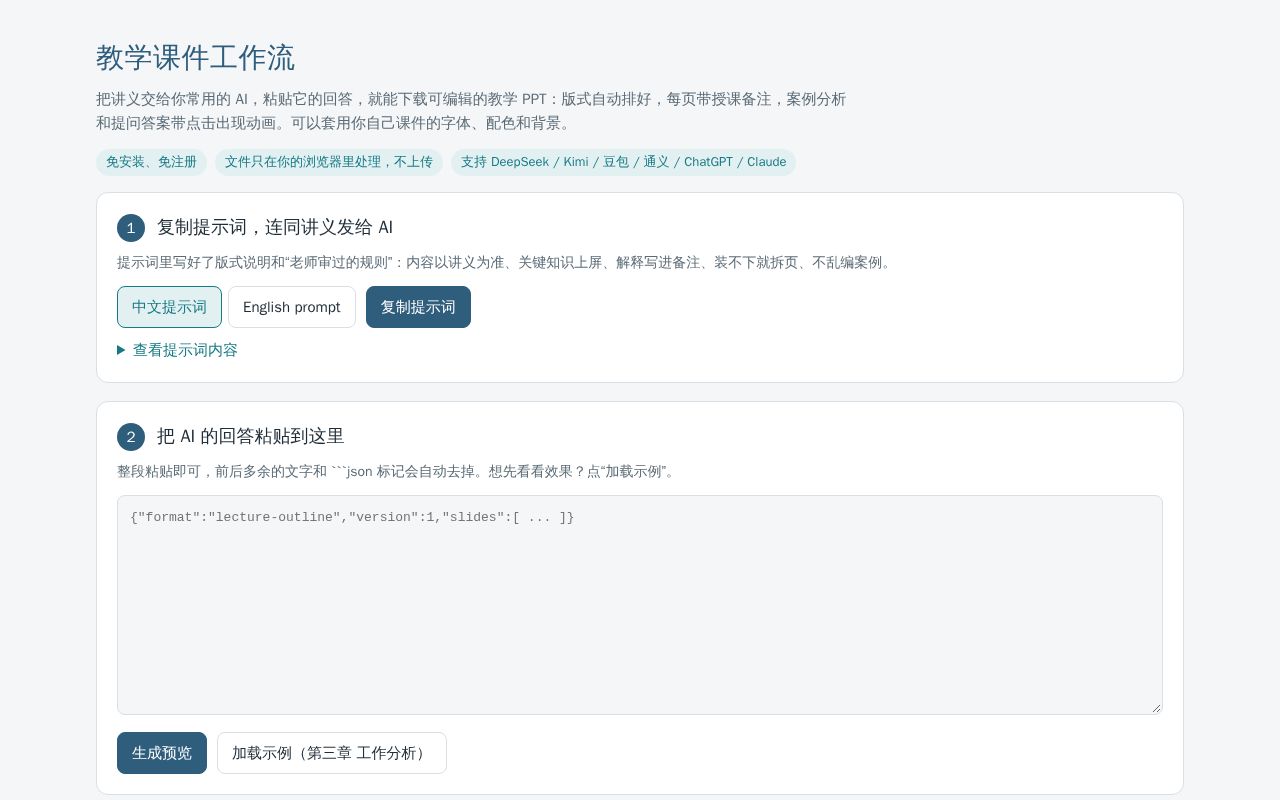The width and height of the screenshot is (1280, 800).
Task: Load the 第三章 工作分析 example
Action: pyautogui.click(x=332, y=753)
